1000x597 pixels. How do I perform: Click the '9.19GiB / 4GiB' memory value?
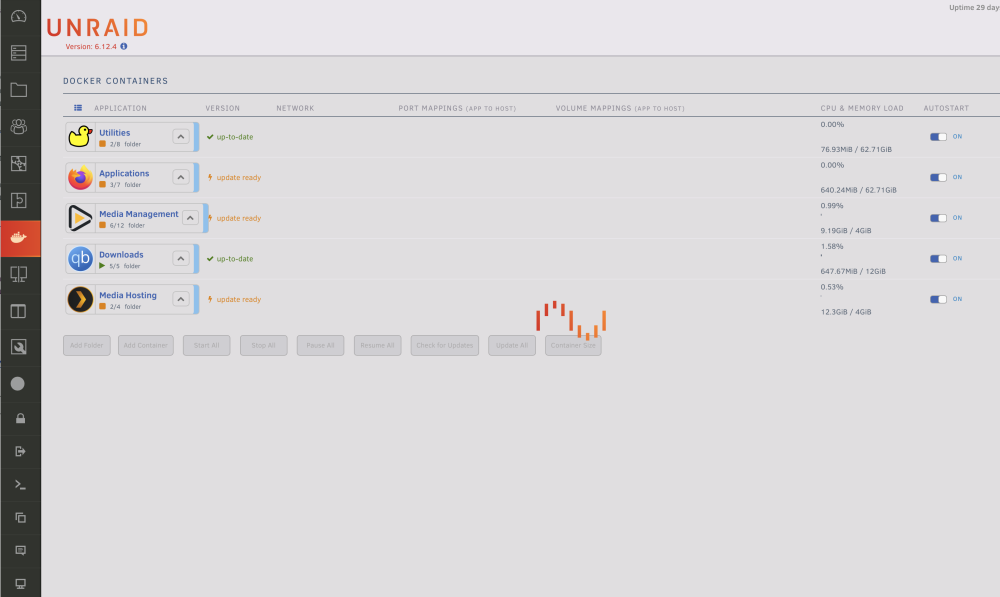click(846, 231)
